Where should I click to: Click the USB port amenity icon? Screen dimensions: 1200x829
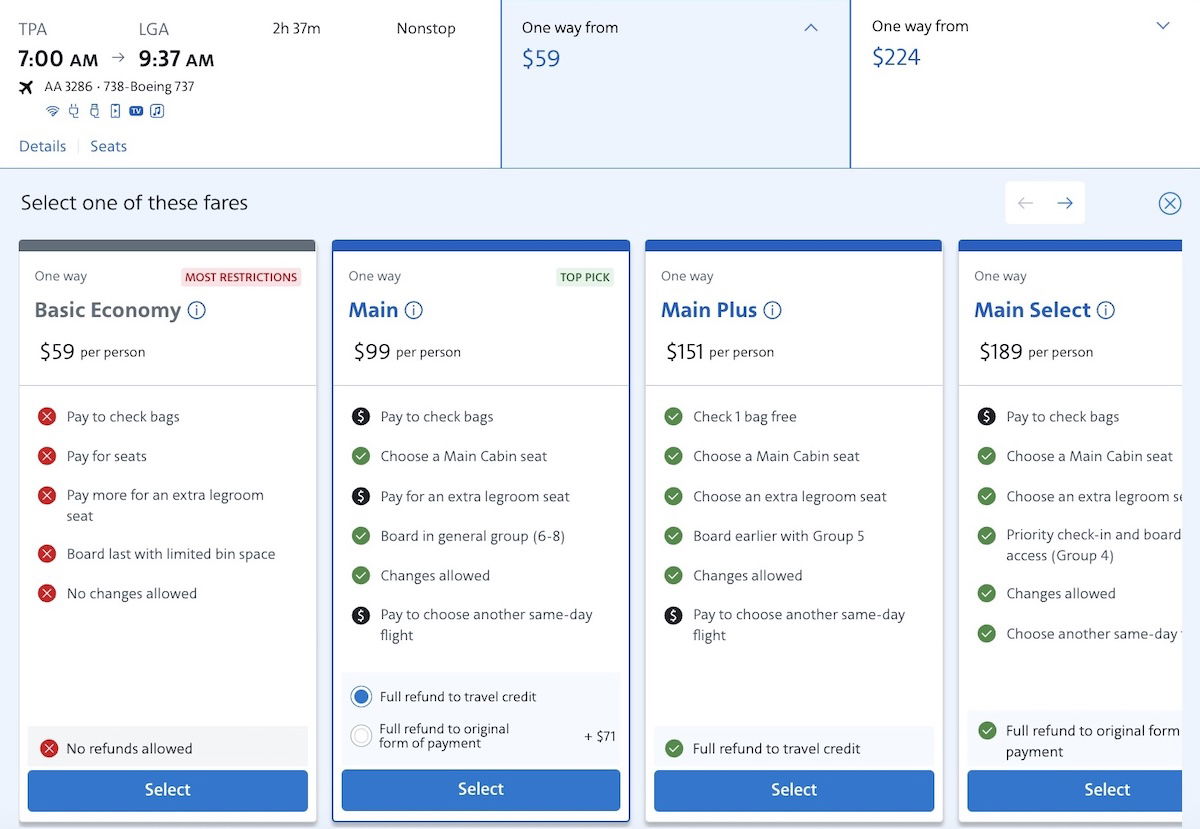pos(94,111)
